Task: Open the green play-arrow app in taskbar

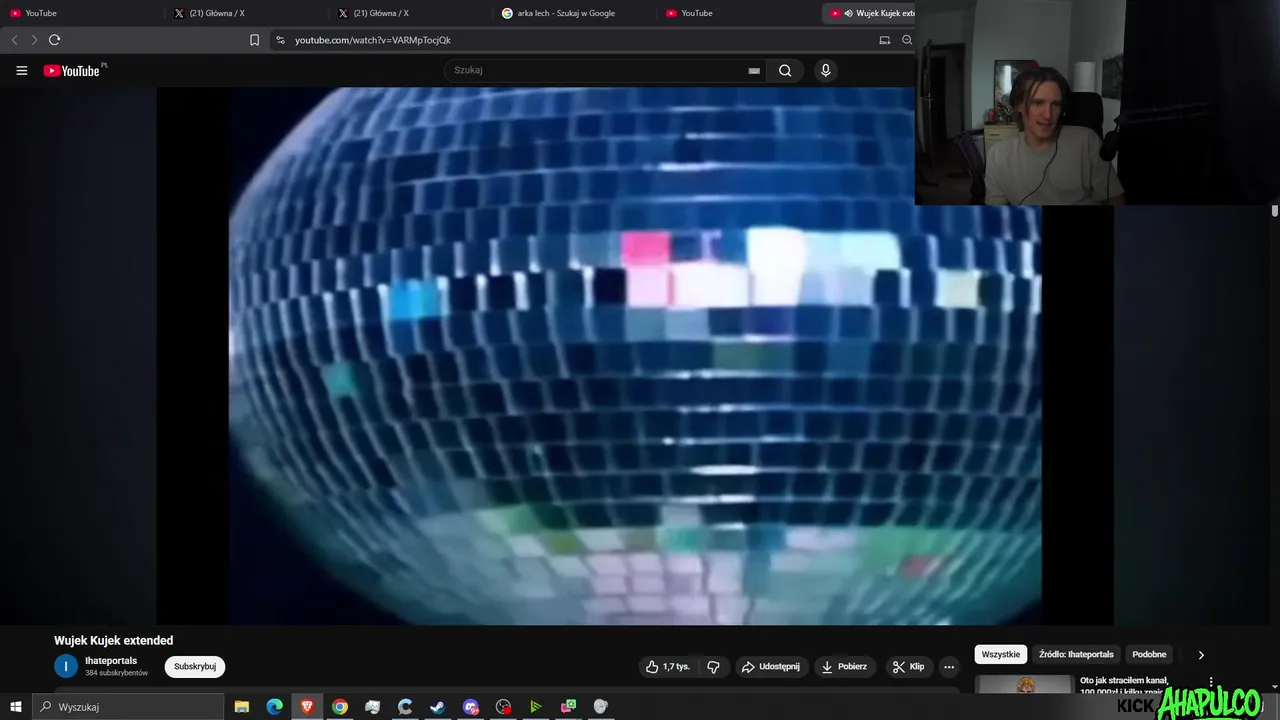Action: (536, 707)
